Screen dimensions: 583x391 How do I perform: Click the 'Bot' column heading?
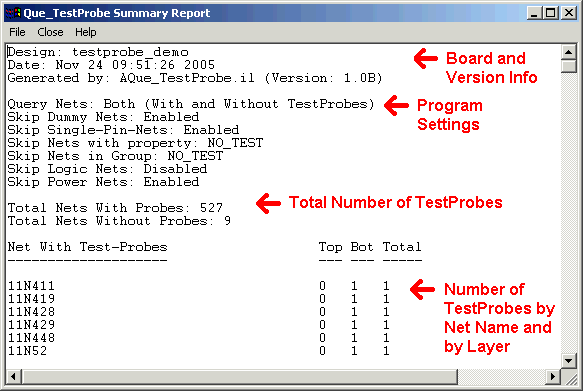(362, 247)
